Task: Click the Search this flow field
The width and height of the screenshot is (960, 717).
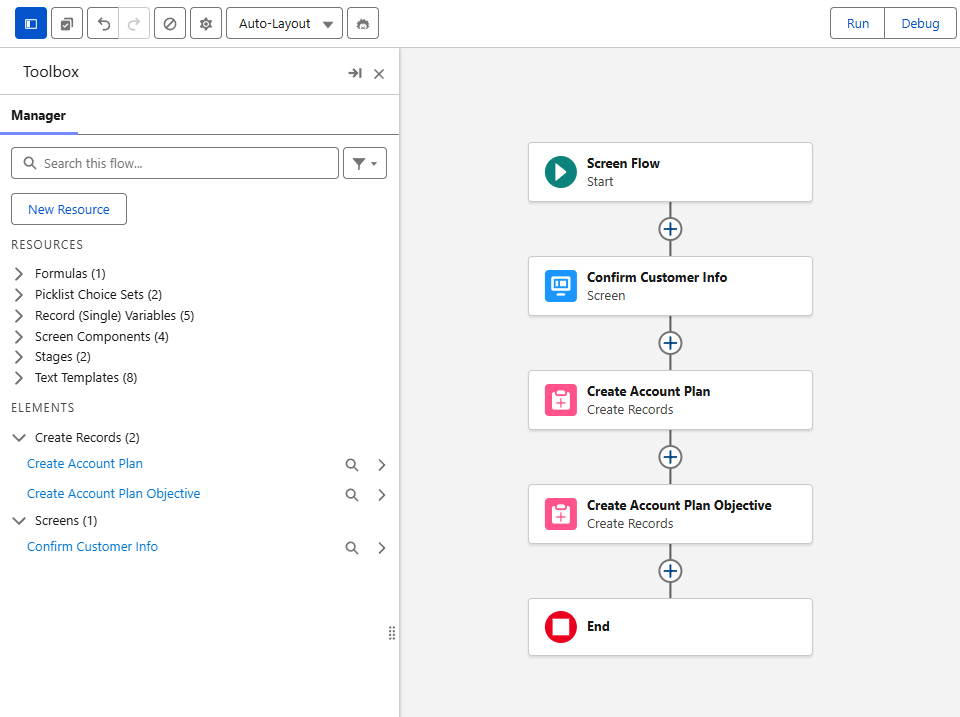Action: point(175,163)
